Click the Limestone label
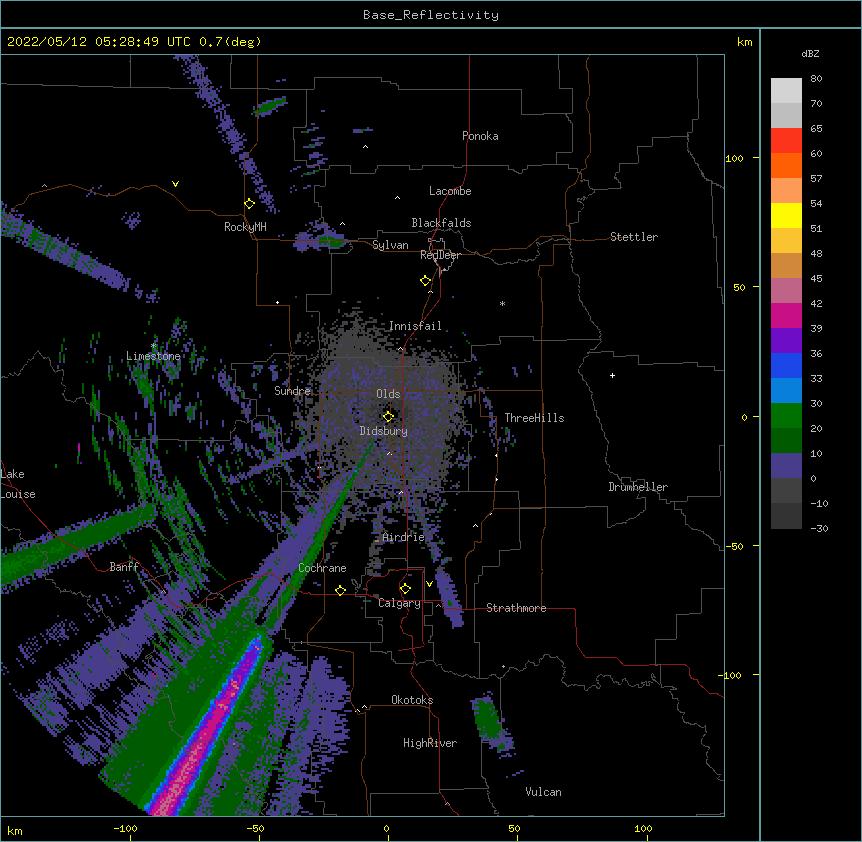 coord(153,356)
